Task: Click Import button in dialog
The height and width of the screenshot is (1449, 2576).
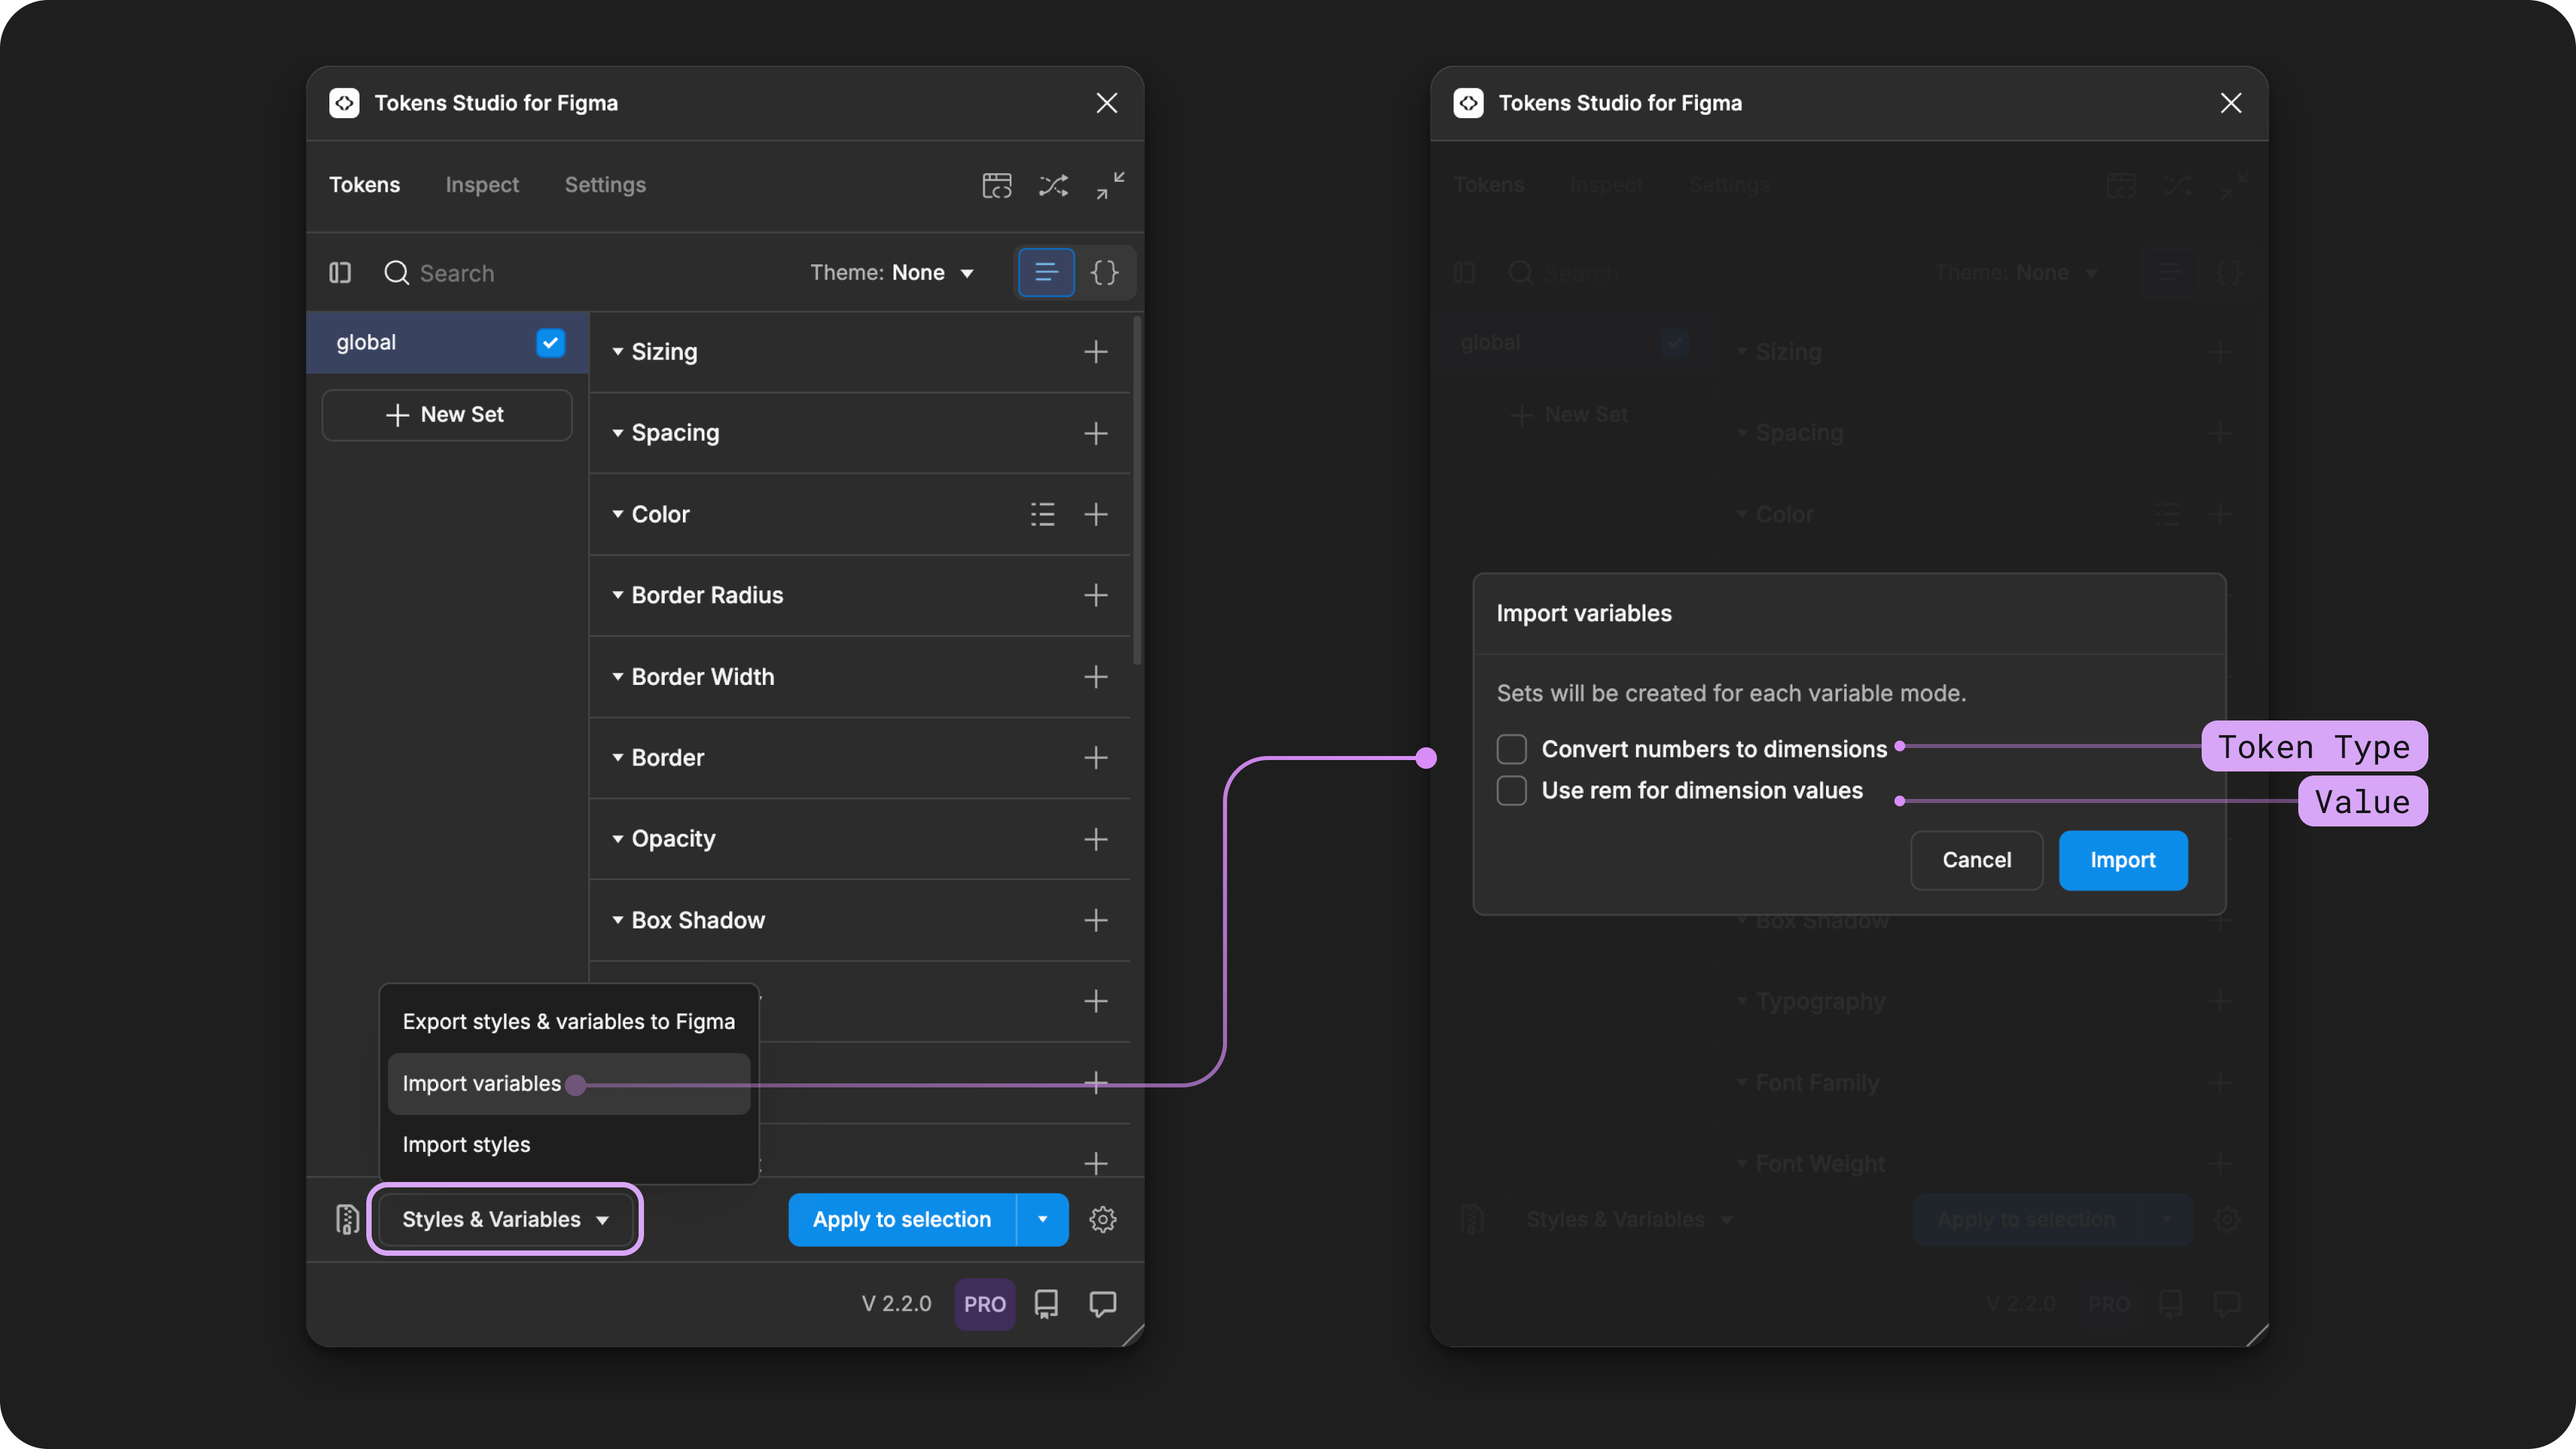Action: tap(2123, 860)
